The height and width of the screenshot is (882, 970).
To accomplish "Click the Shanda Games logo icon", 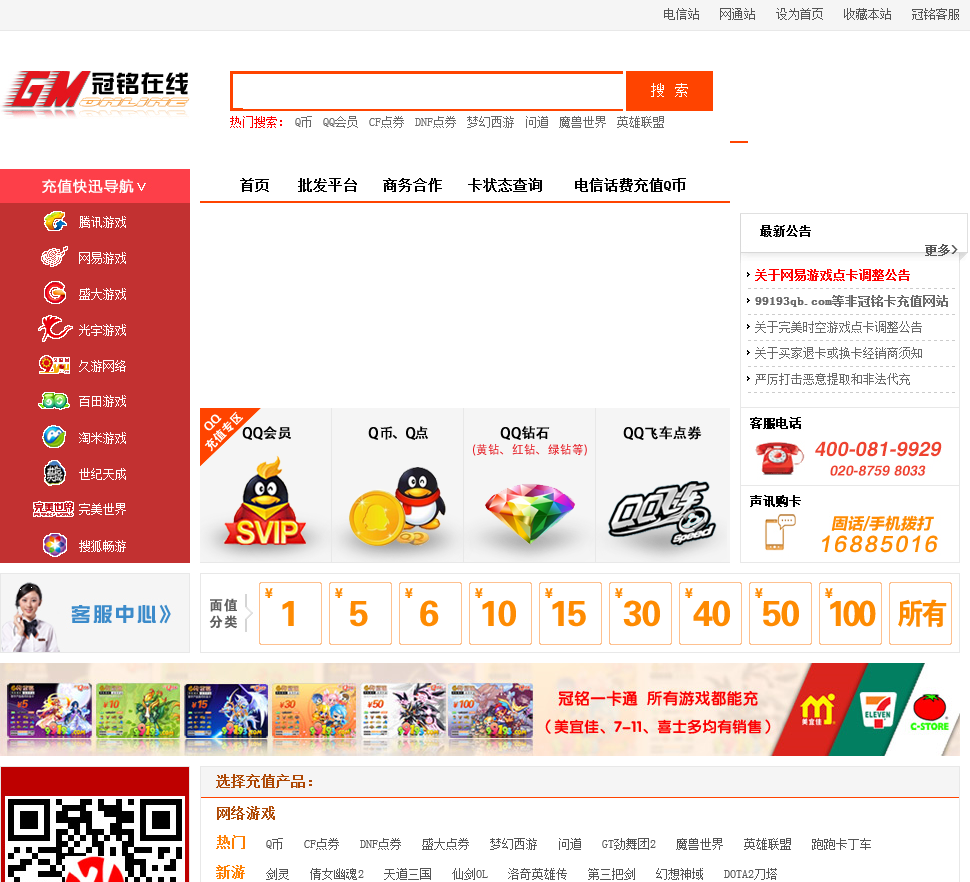I will tap(55, 293).
